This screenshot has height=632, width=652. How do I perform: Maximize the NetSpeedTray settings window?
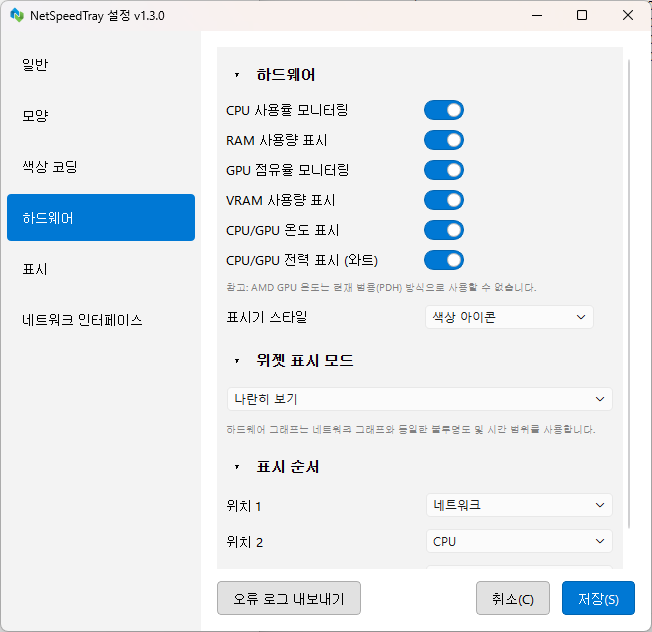(582, 15)
